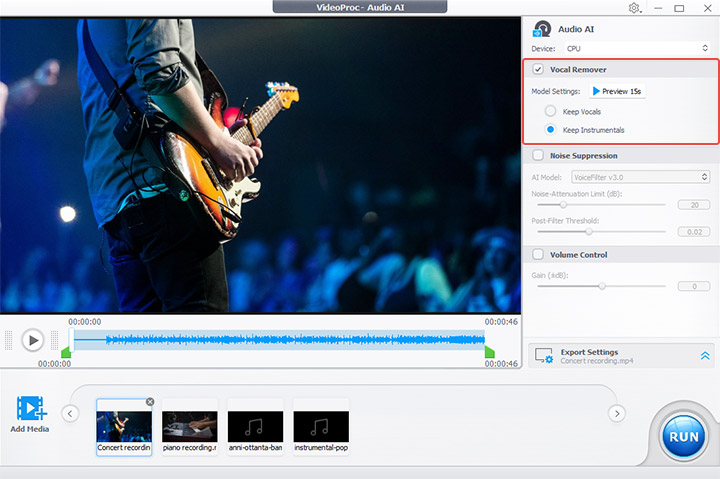Remove Concert recording with its X badge
The height and width of the screenshot is (479, 720).
(x=150, y=401)
